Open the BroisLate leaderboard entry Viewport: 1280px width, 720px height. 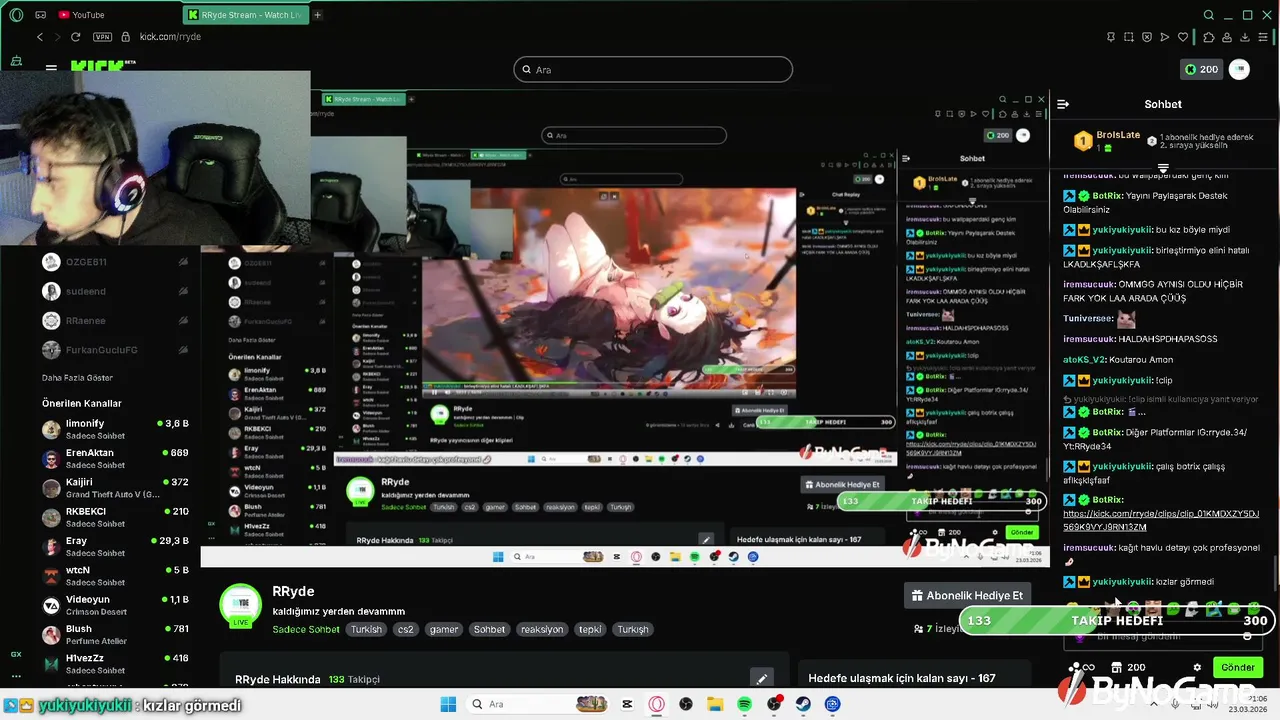click(x=1106, y=141)
